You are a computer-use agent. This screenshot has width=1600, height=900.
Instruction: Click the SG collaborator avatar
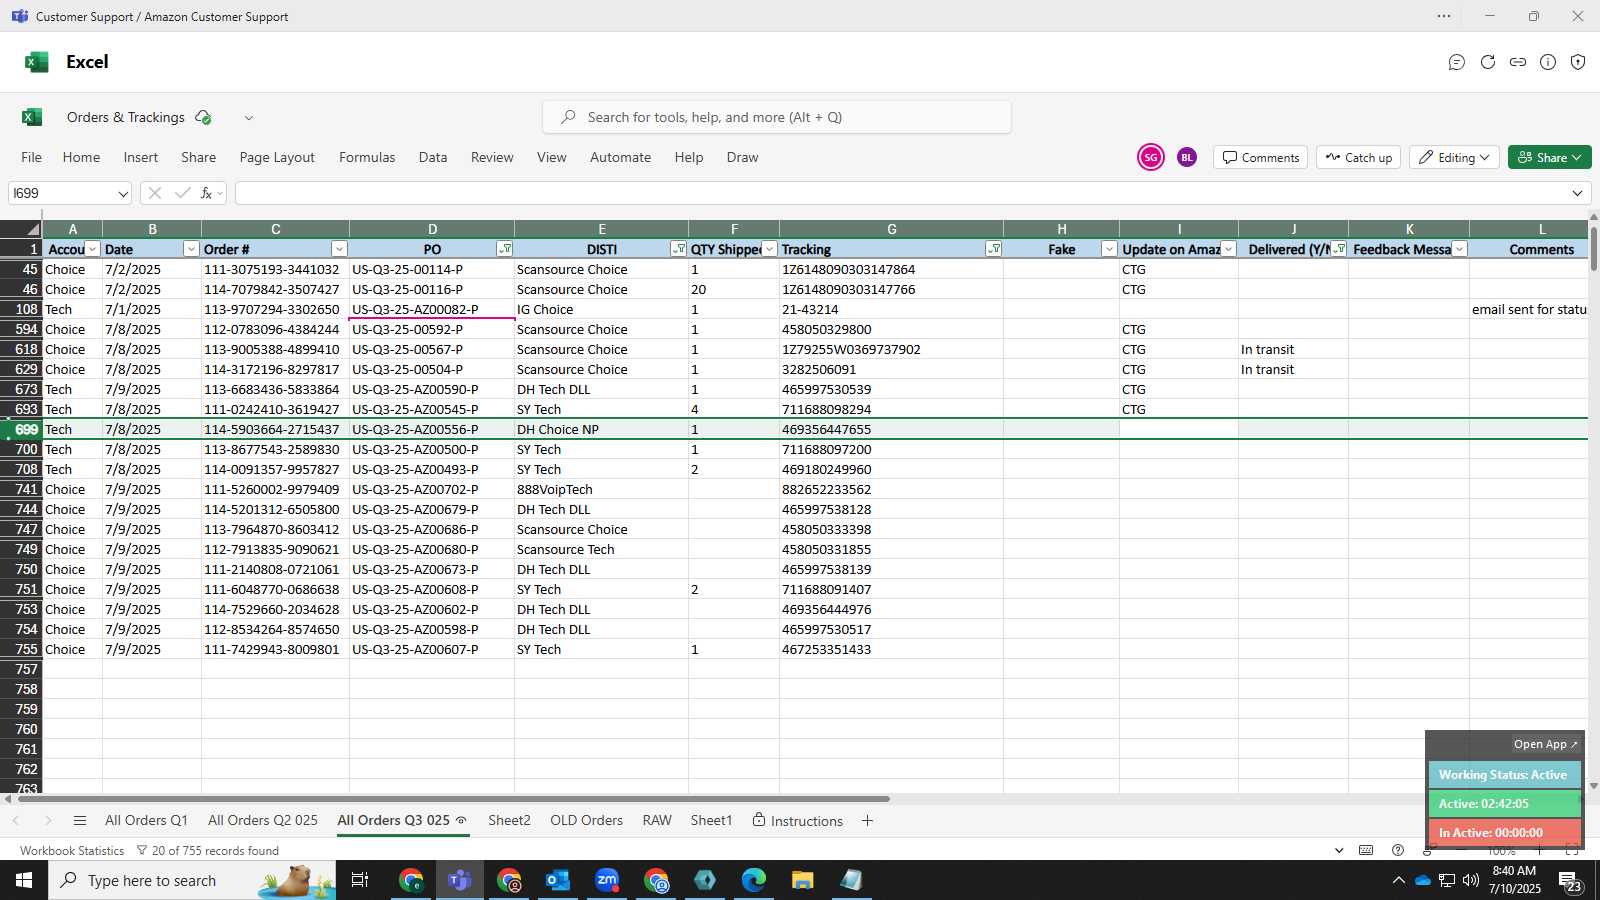(1151, 157)
